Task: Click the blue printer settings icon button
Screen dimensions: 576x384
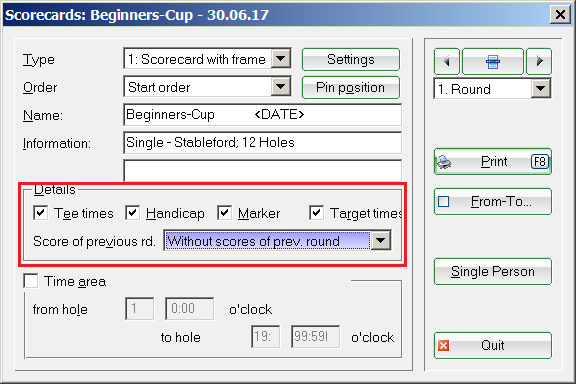Action: click(x=493, y=61)
